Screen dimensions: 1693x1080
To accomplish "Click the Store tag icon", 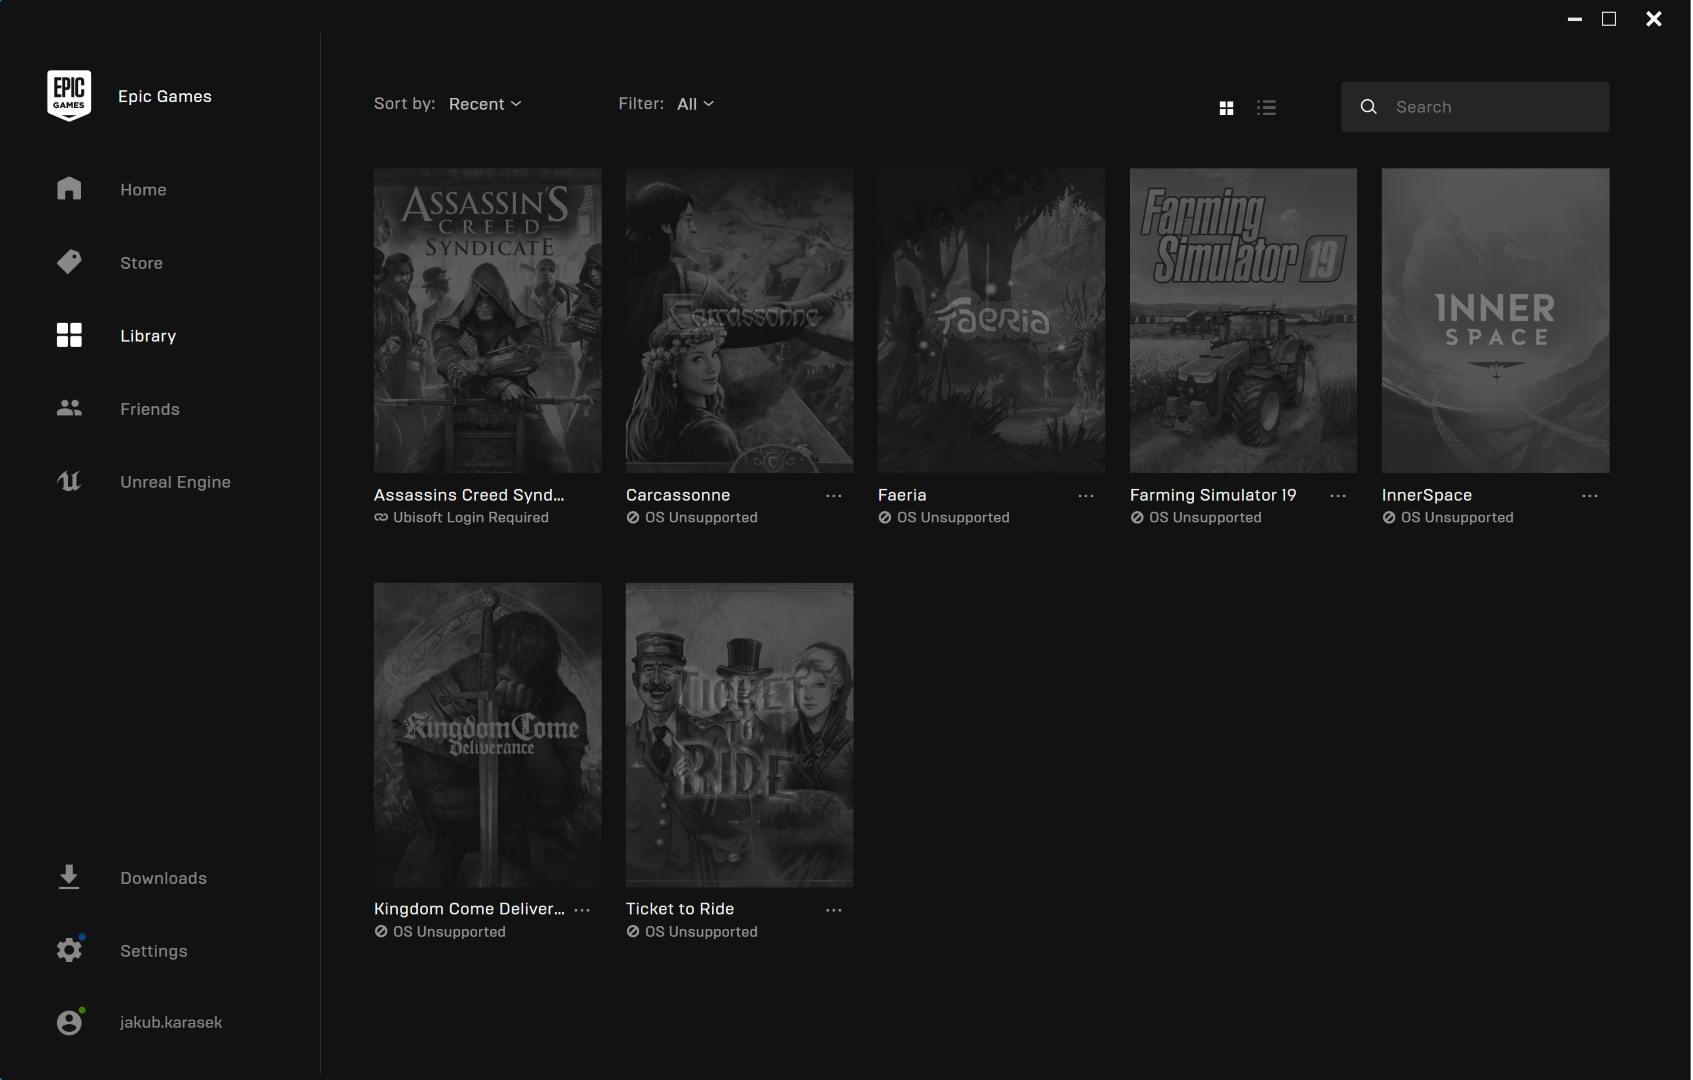I will [69, 262].
